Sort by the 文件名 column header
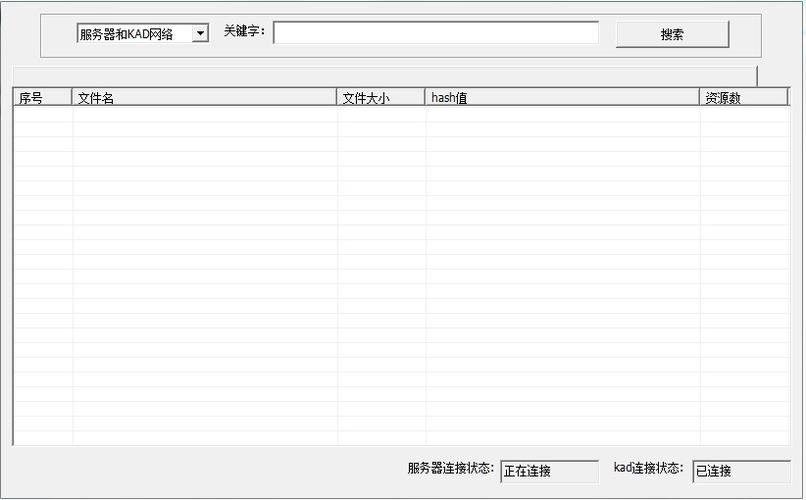Screen dimensions: 806x500 coord(204,97)
